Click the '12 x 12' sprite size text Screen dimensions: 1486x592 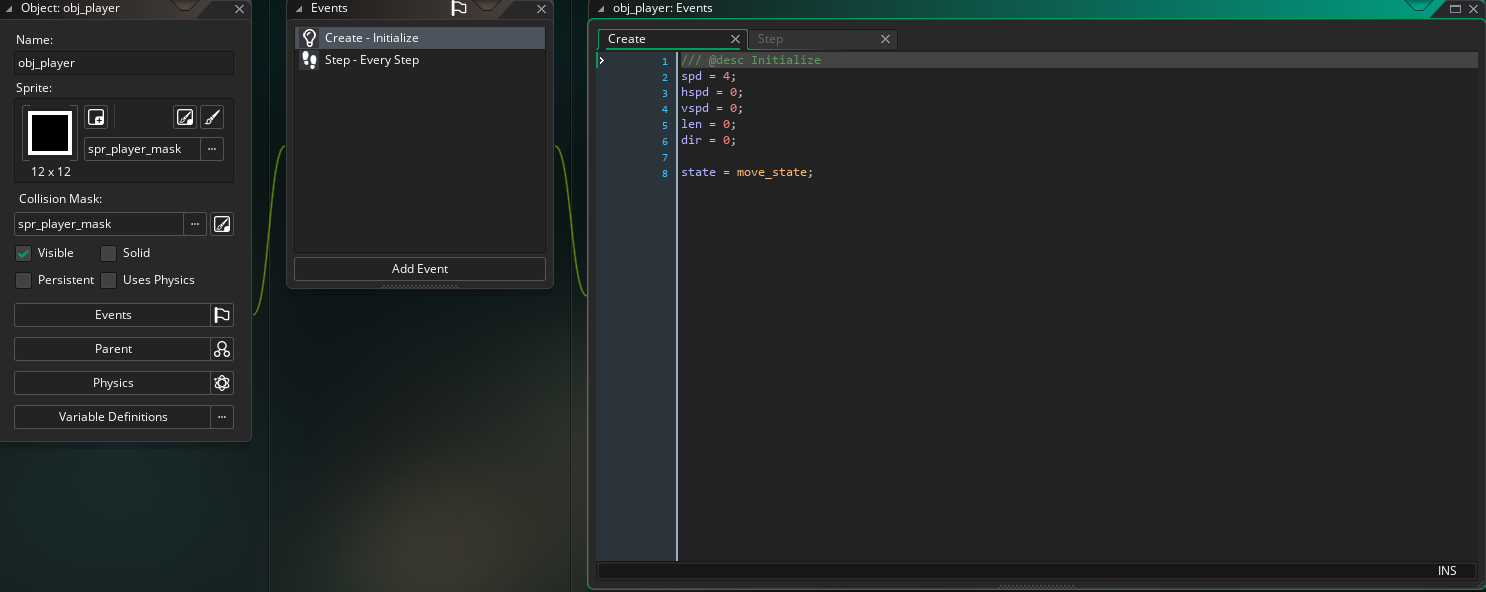pyautogui.click(x=50, y=172)
